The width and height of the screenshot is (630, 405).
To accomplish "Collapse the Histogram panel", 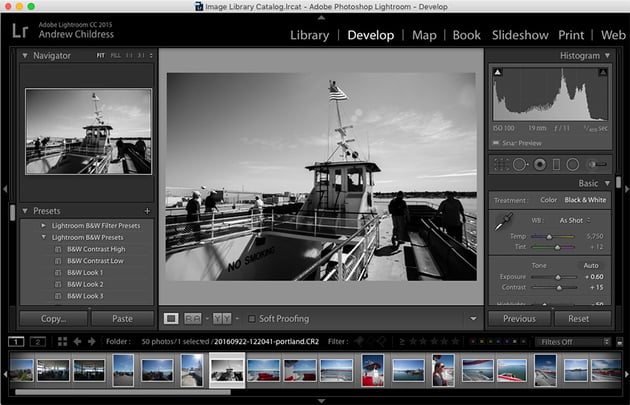I will click(607, 55).
